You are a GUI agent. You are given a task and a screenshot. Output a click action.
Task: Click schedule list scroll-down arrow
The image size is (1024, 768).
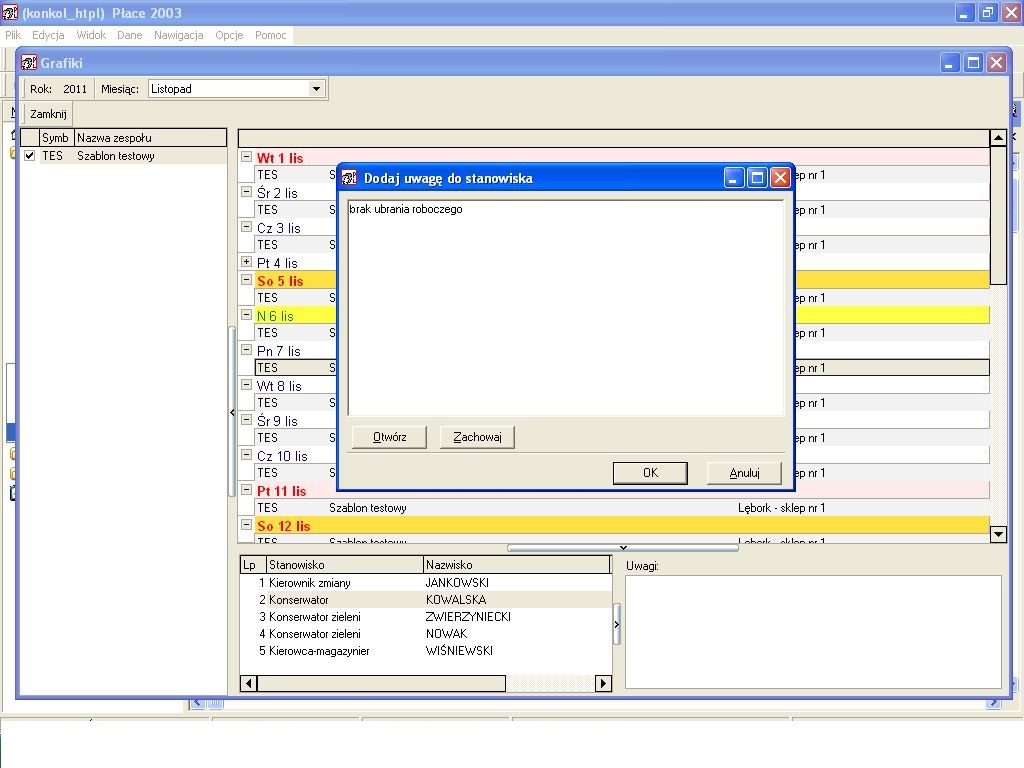click(998, 534)
